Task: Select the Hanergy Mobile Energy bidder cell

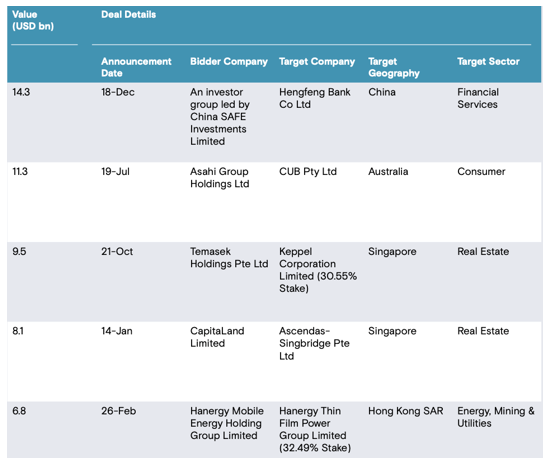Action: pyautogui.click(x=227, y=423)
